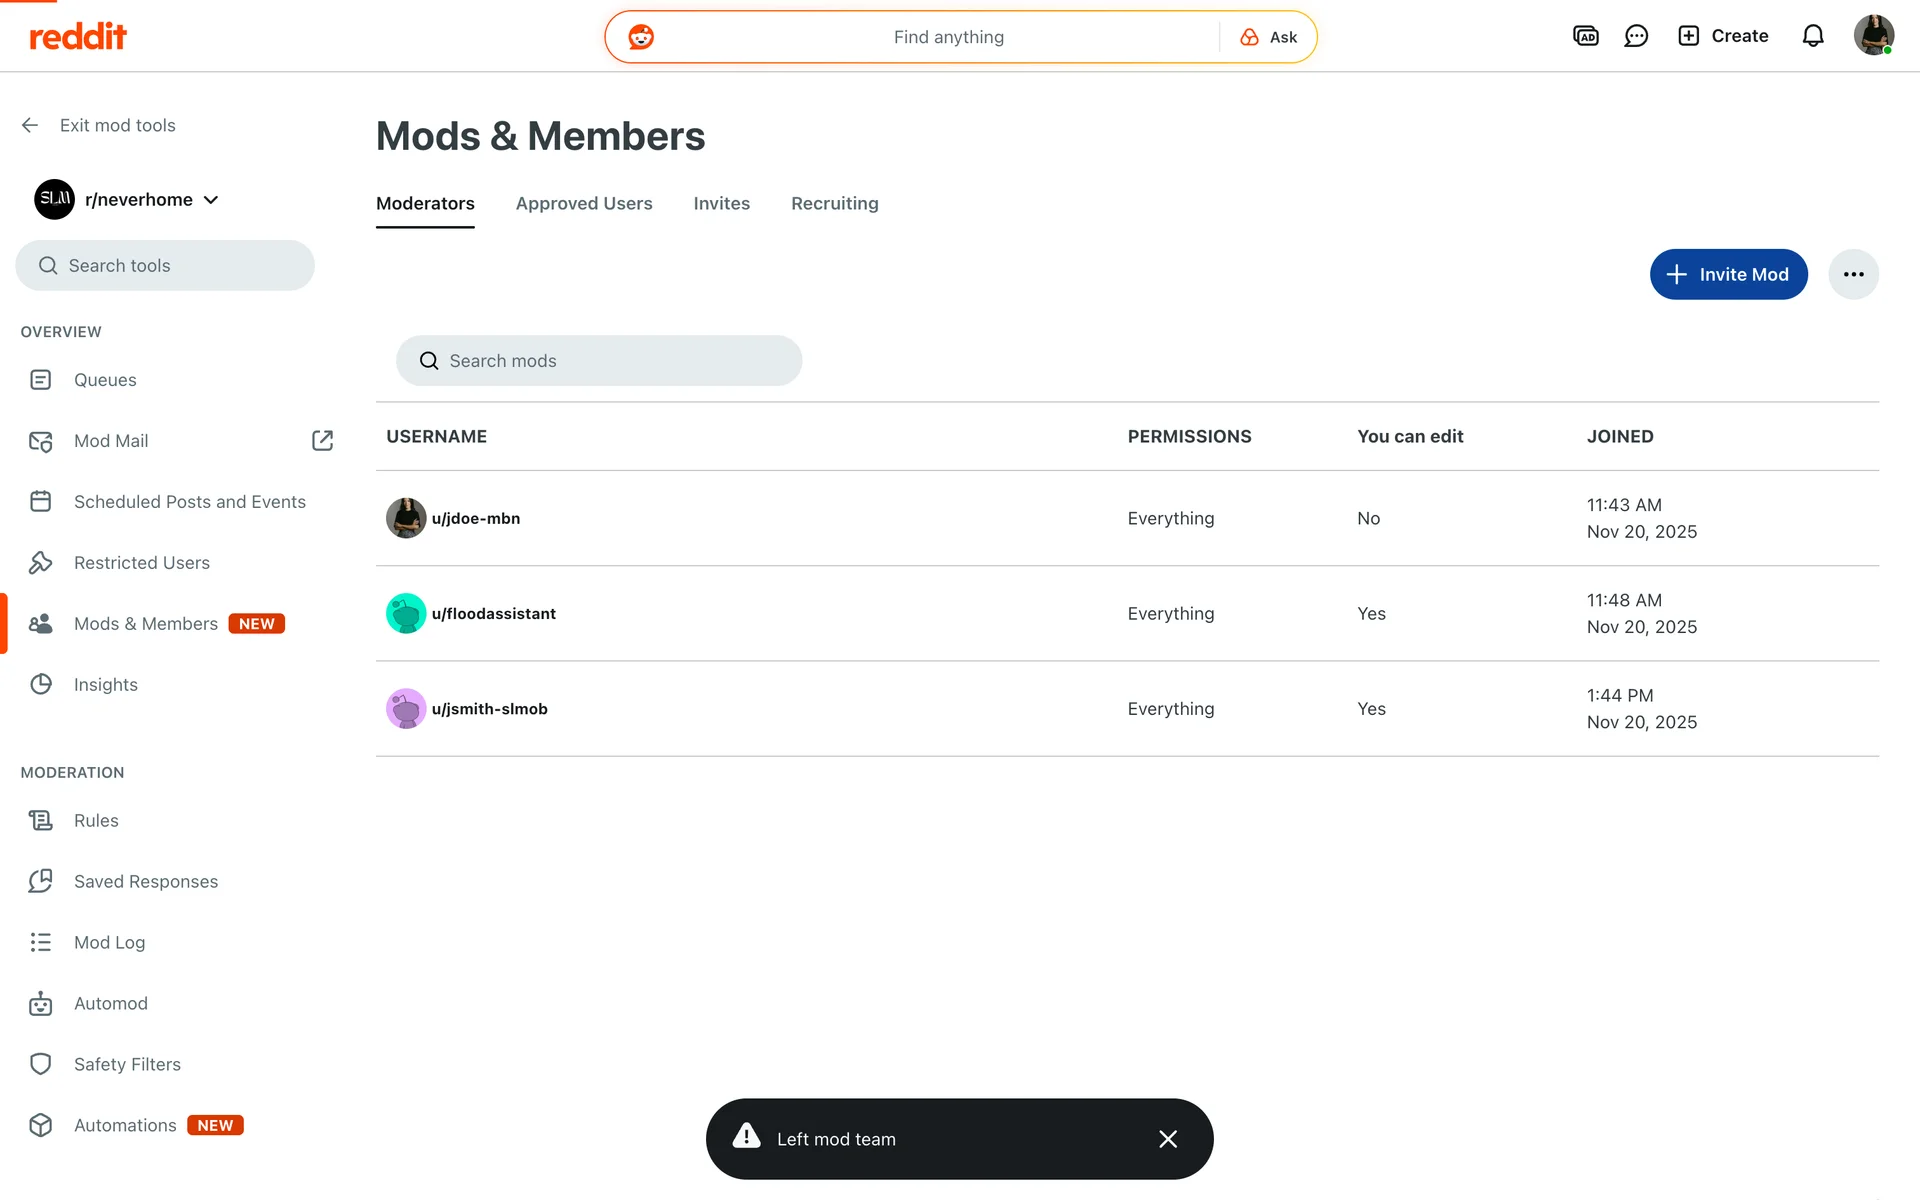Switch to the Approved Users tab

click(584, 203)
